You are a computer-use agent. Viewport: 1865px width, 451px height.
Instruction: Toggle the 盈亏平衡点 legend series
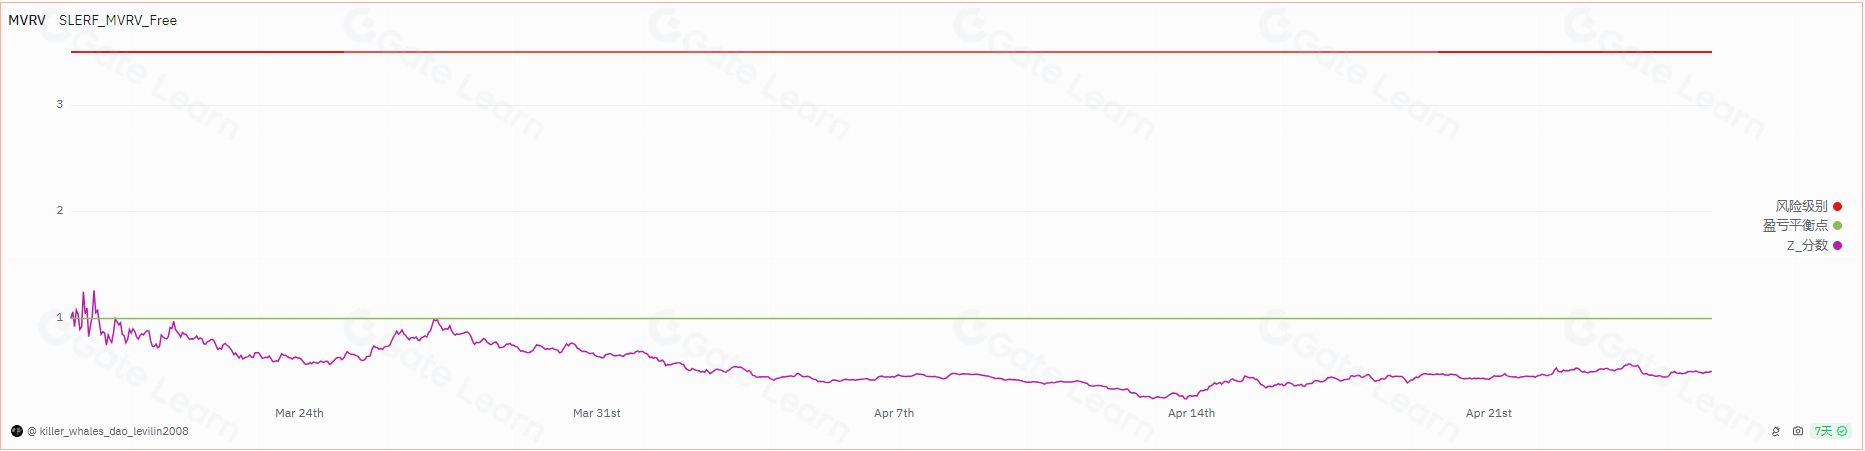pyautogui.click(x=1795, y=226)
